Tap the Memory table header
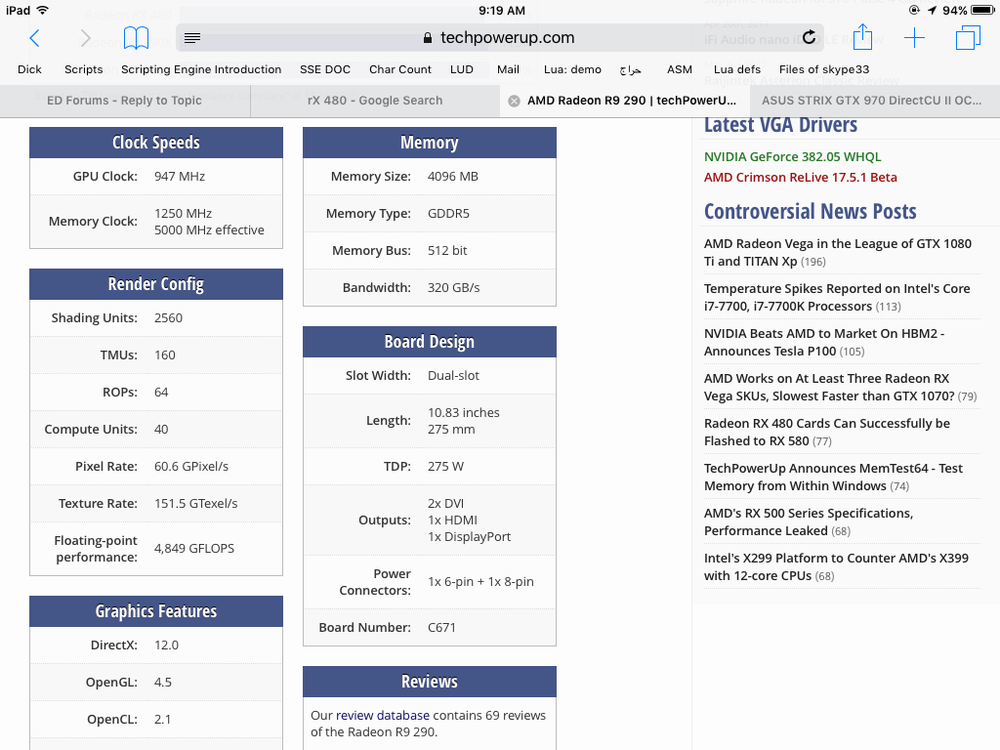Image resolution: width=1000 pixels, height=750 pixels. click(x=429, y=143)
